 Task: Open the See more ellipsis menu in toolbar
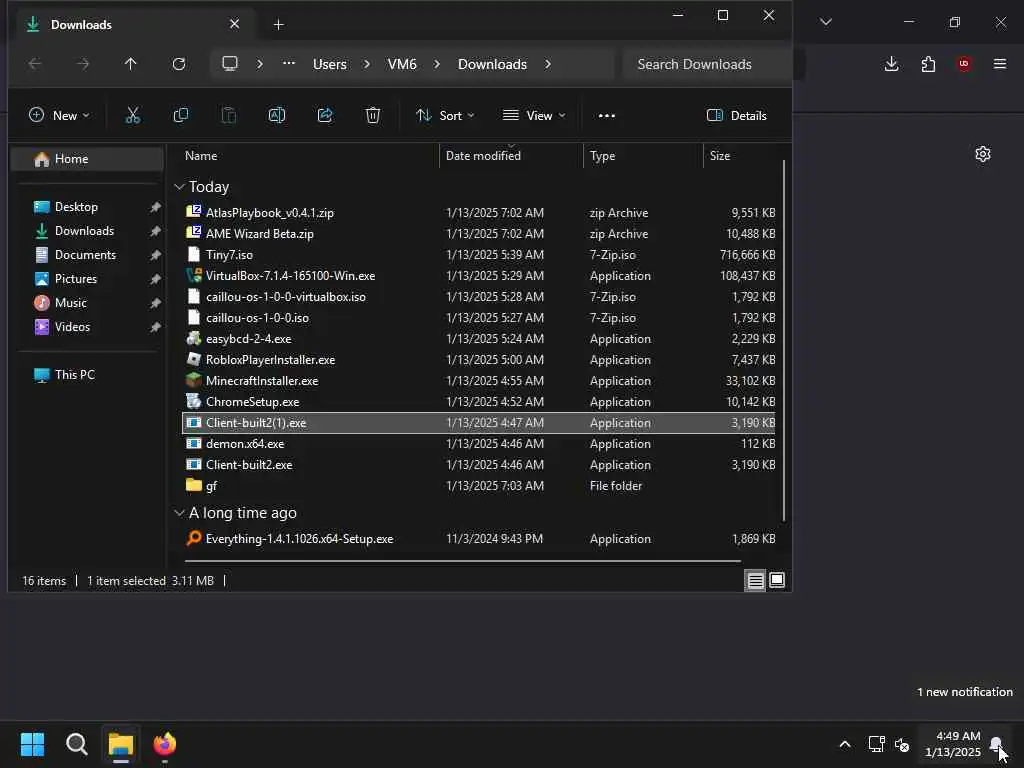point(607,116)
